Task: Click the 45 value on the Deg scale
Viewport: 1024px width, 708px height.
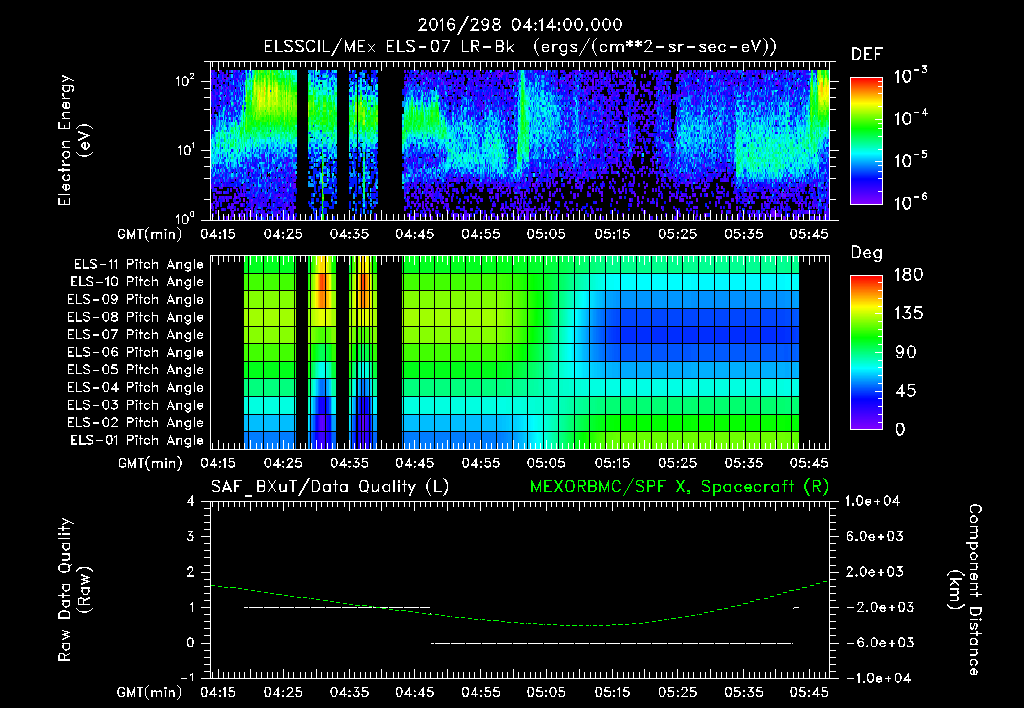Action: [906, 391]
